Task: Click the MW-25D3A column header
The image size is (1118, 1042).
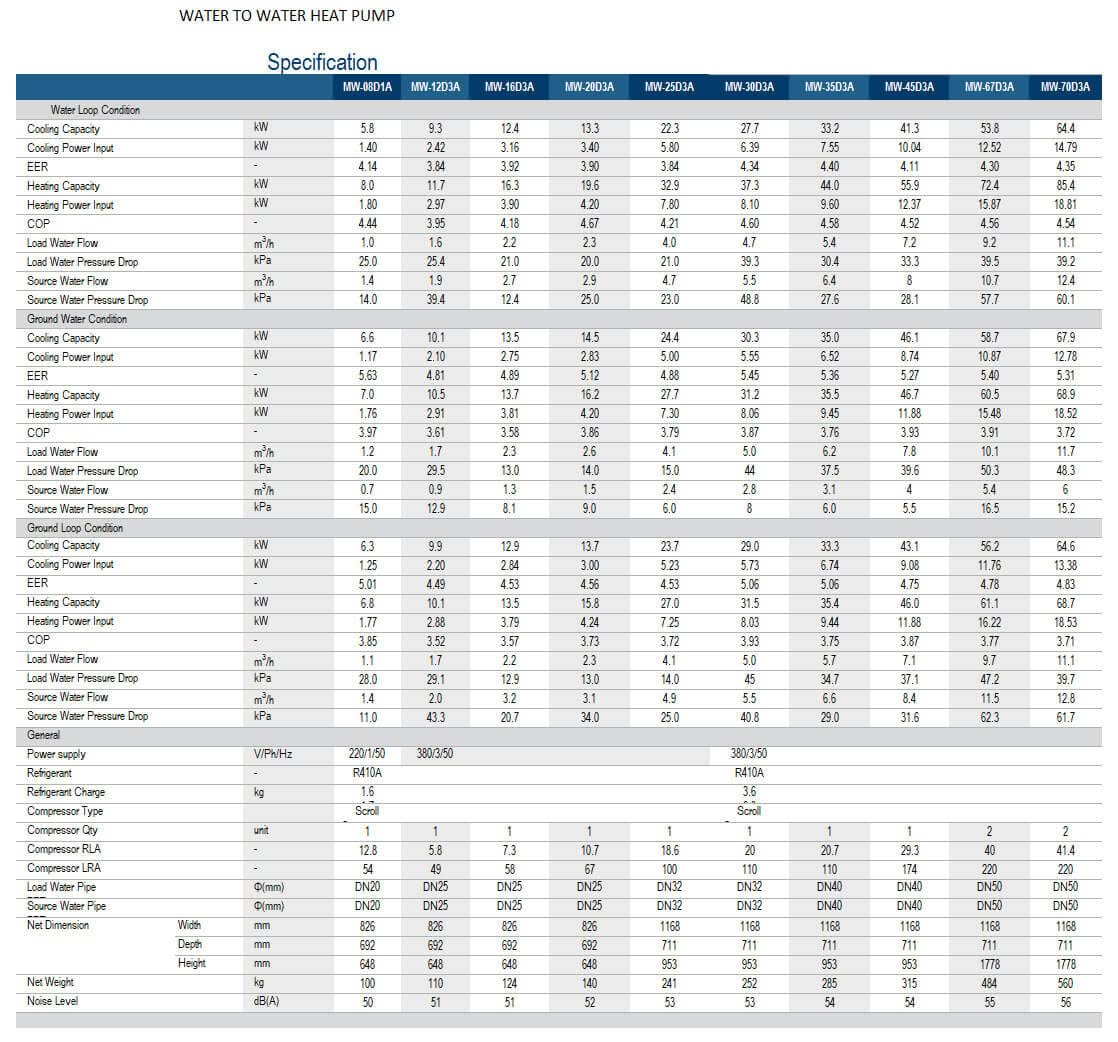Action: point(669,87)
